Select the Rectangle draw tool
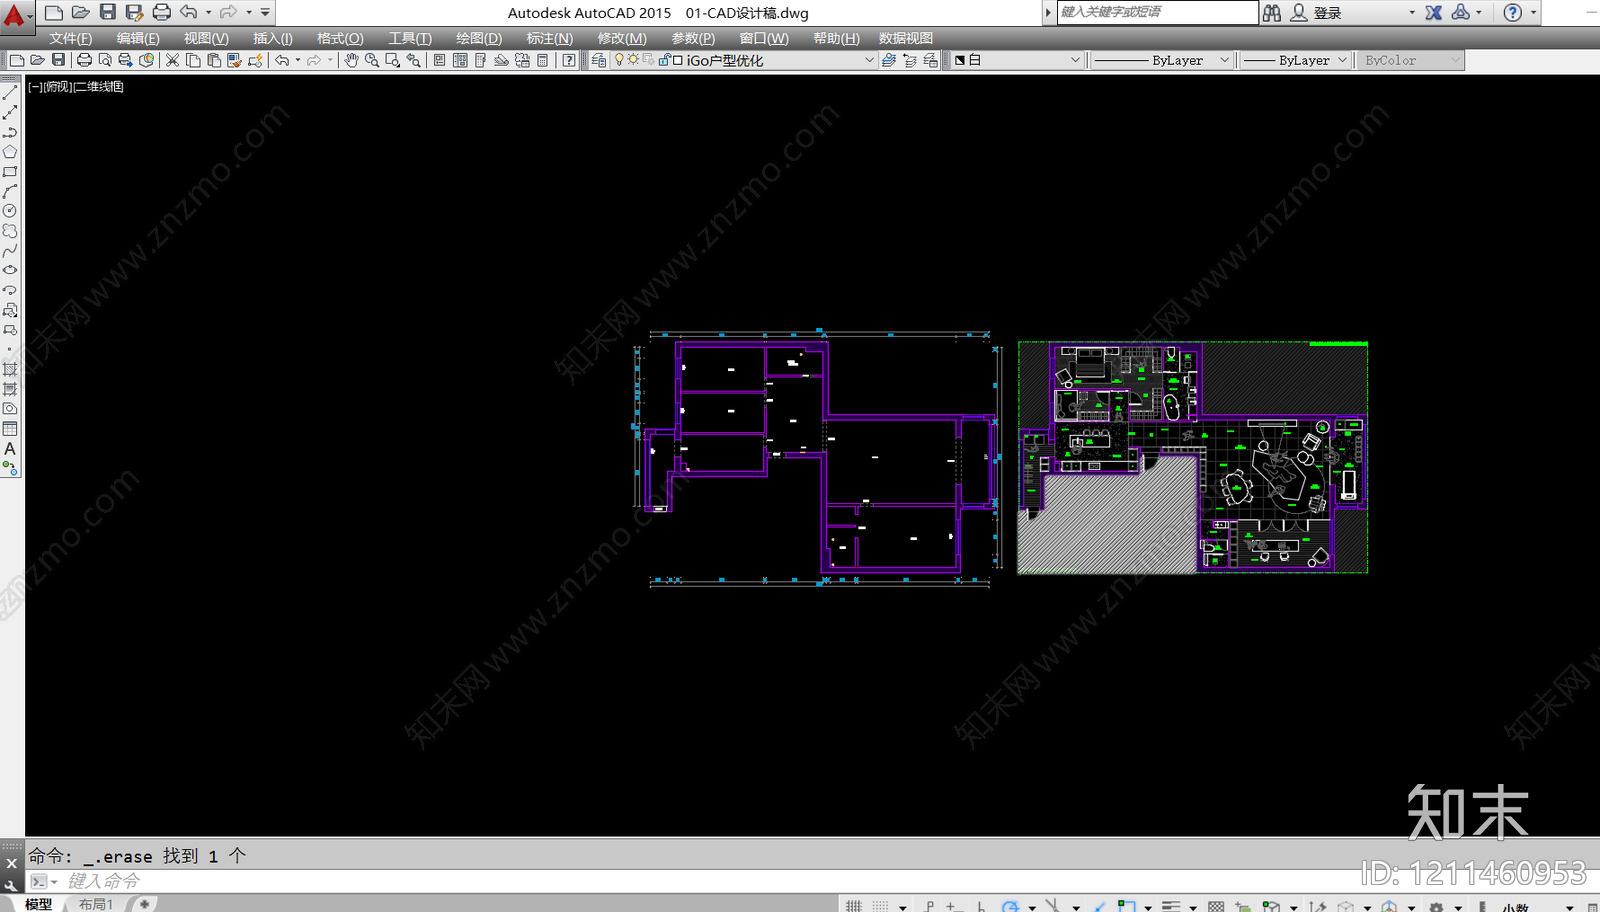The width and height of the screenshot is (1600, 912). point(10,172)
